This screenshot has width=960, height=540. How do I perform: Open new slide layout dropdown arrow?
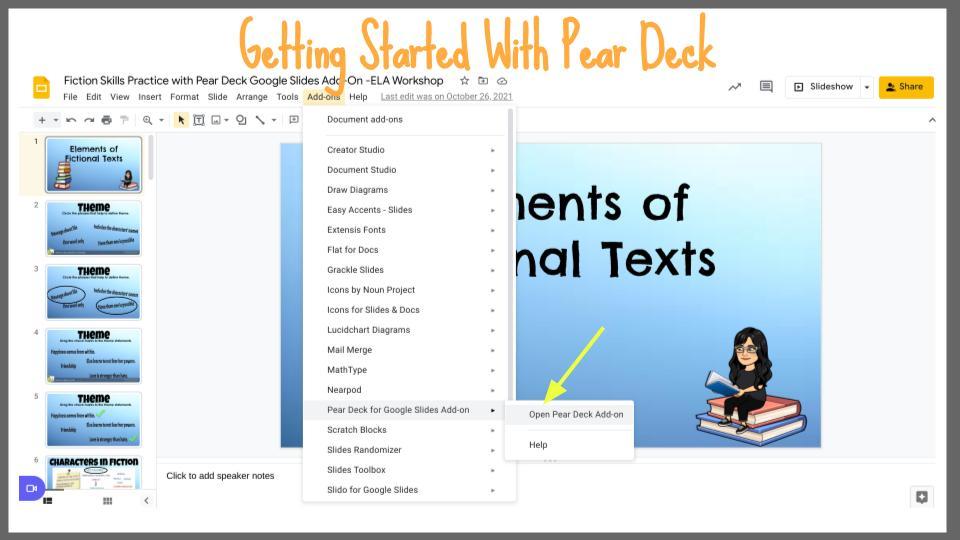[56, 120]
